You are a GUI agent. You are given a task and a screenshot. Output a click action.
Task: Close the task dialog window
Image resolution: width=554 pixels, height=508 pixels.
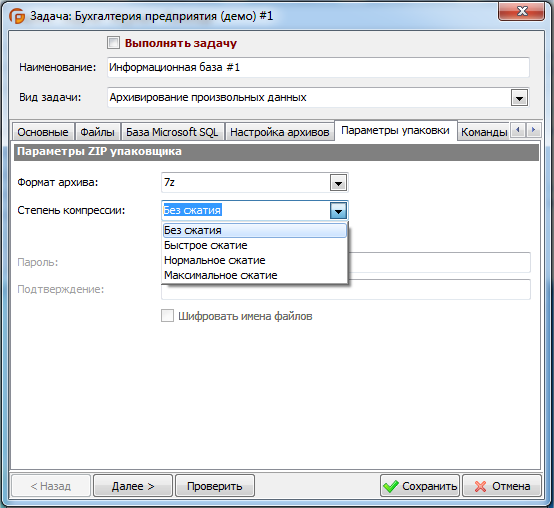[521, 11]
